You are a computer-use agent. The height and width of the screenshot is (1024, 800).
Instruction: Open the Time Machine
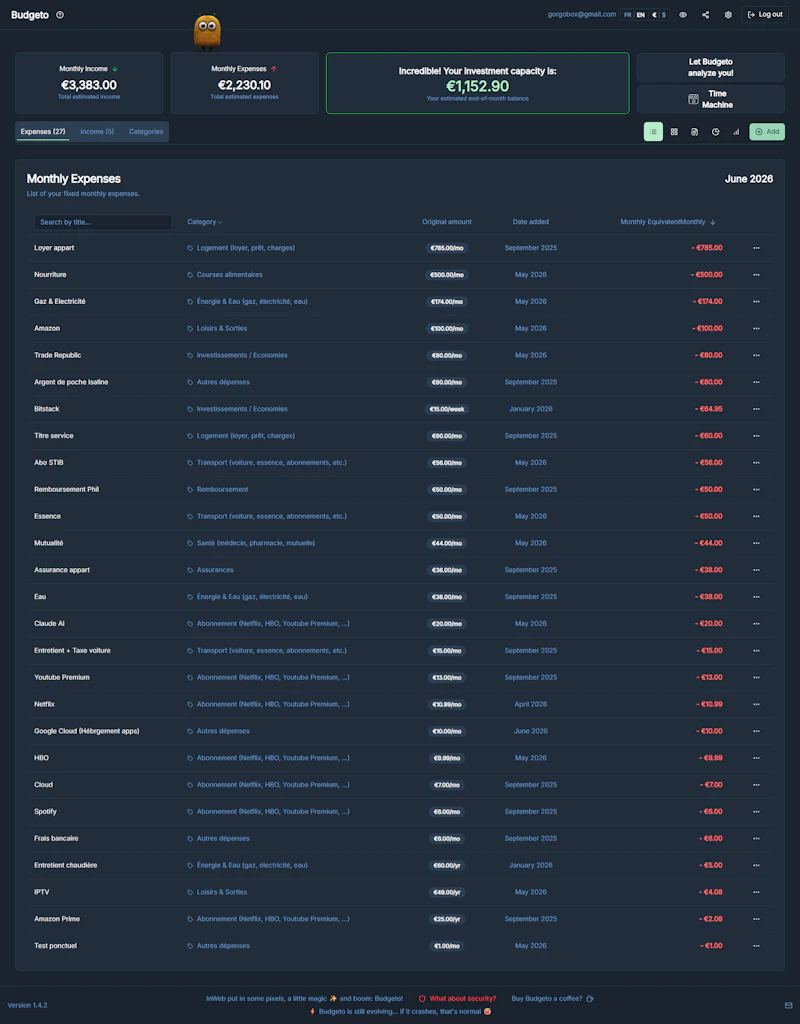[x=711, y=99]
